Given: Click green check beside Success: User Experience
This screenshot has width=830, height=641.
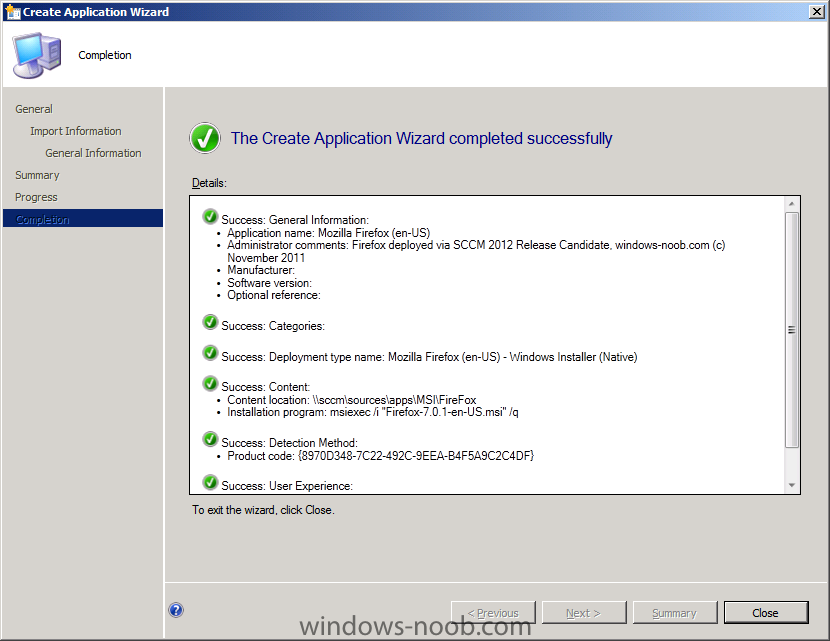Looking at the screenshot, I should 210,482.
